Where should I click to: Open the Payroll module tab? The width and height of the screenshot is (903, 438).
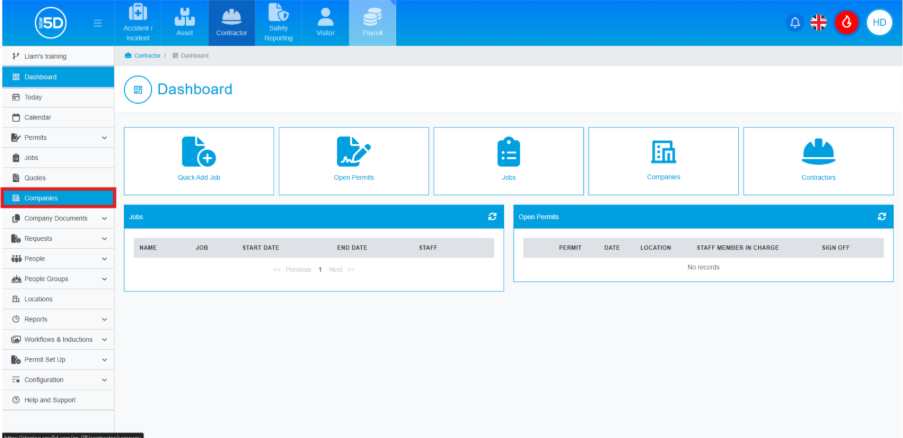point(372,23)
